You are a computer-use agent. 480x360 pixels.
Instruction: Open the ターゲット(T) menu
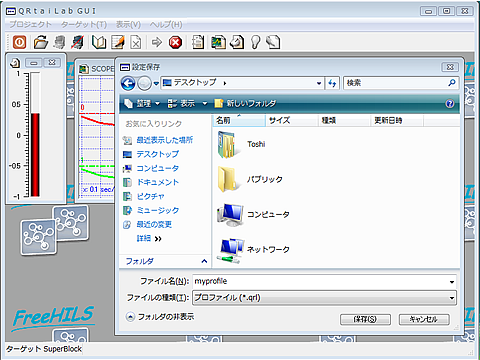84,24
